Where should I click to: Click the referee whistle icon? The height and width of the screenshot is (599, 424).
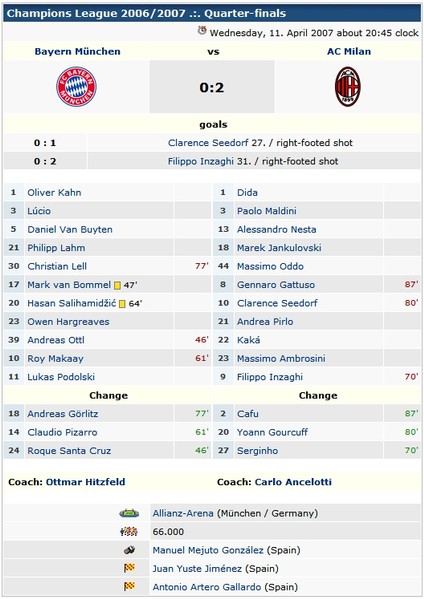point(129,550)
